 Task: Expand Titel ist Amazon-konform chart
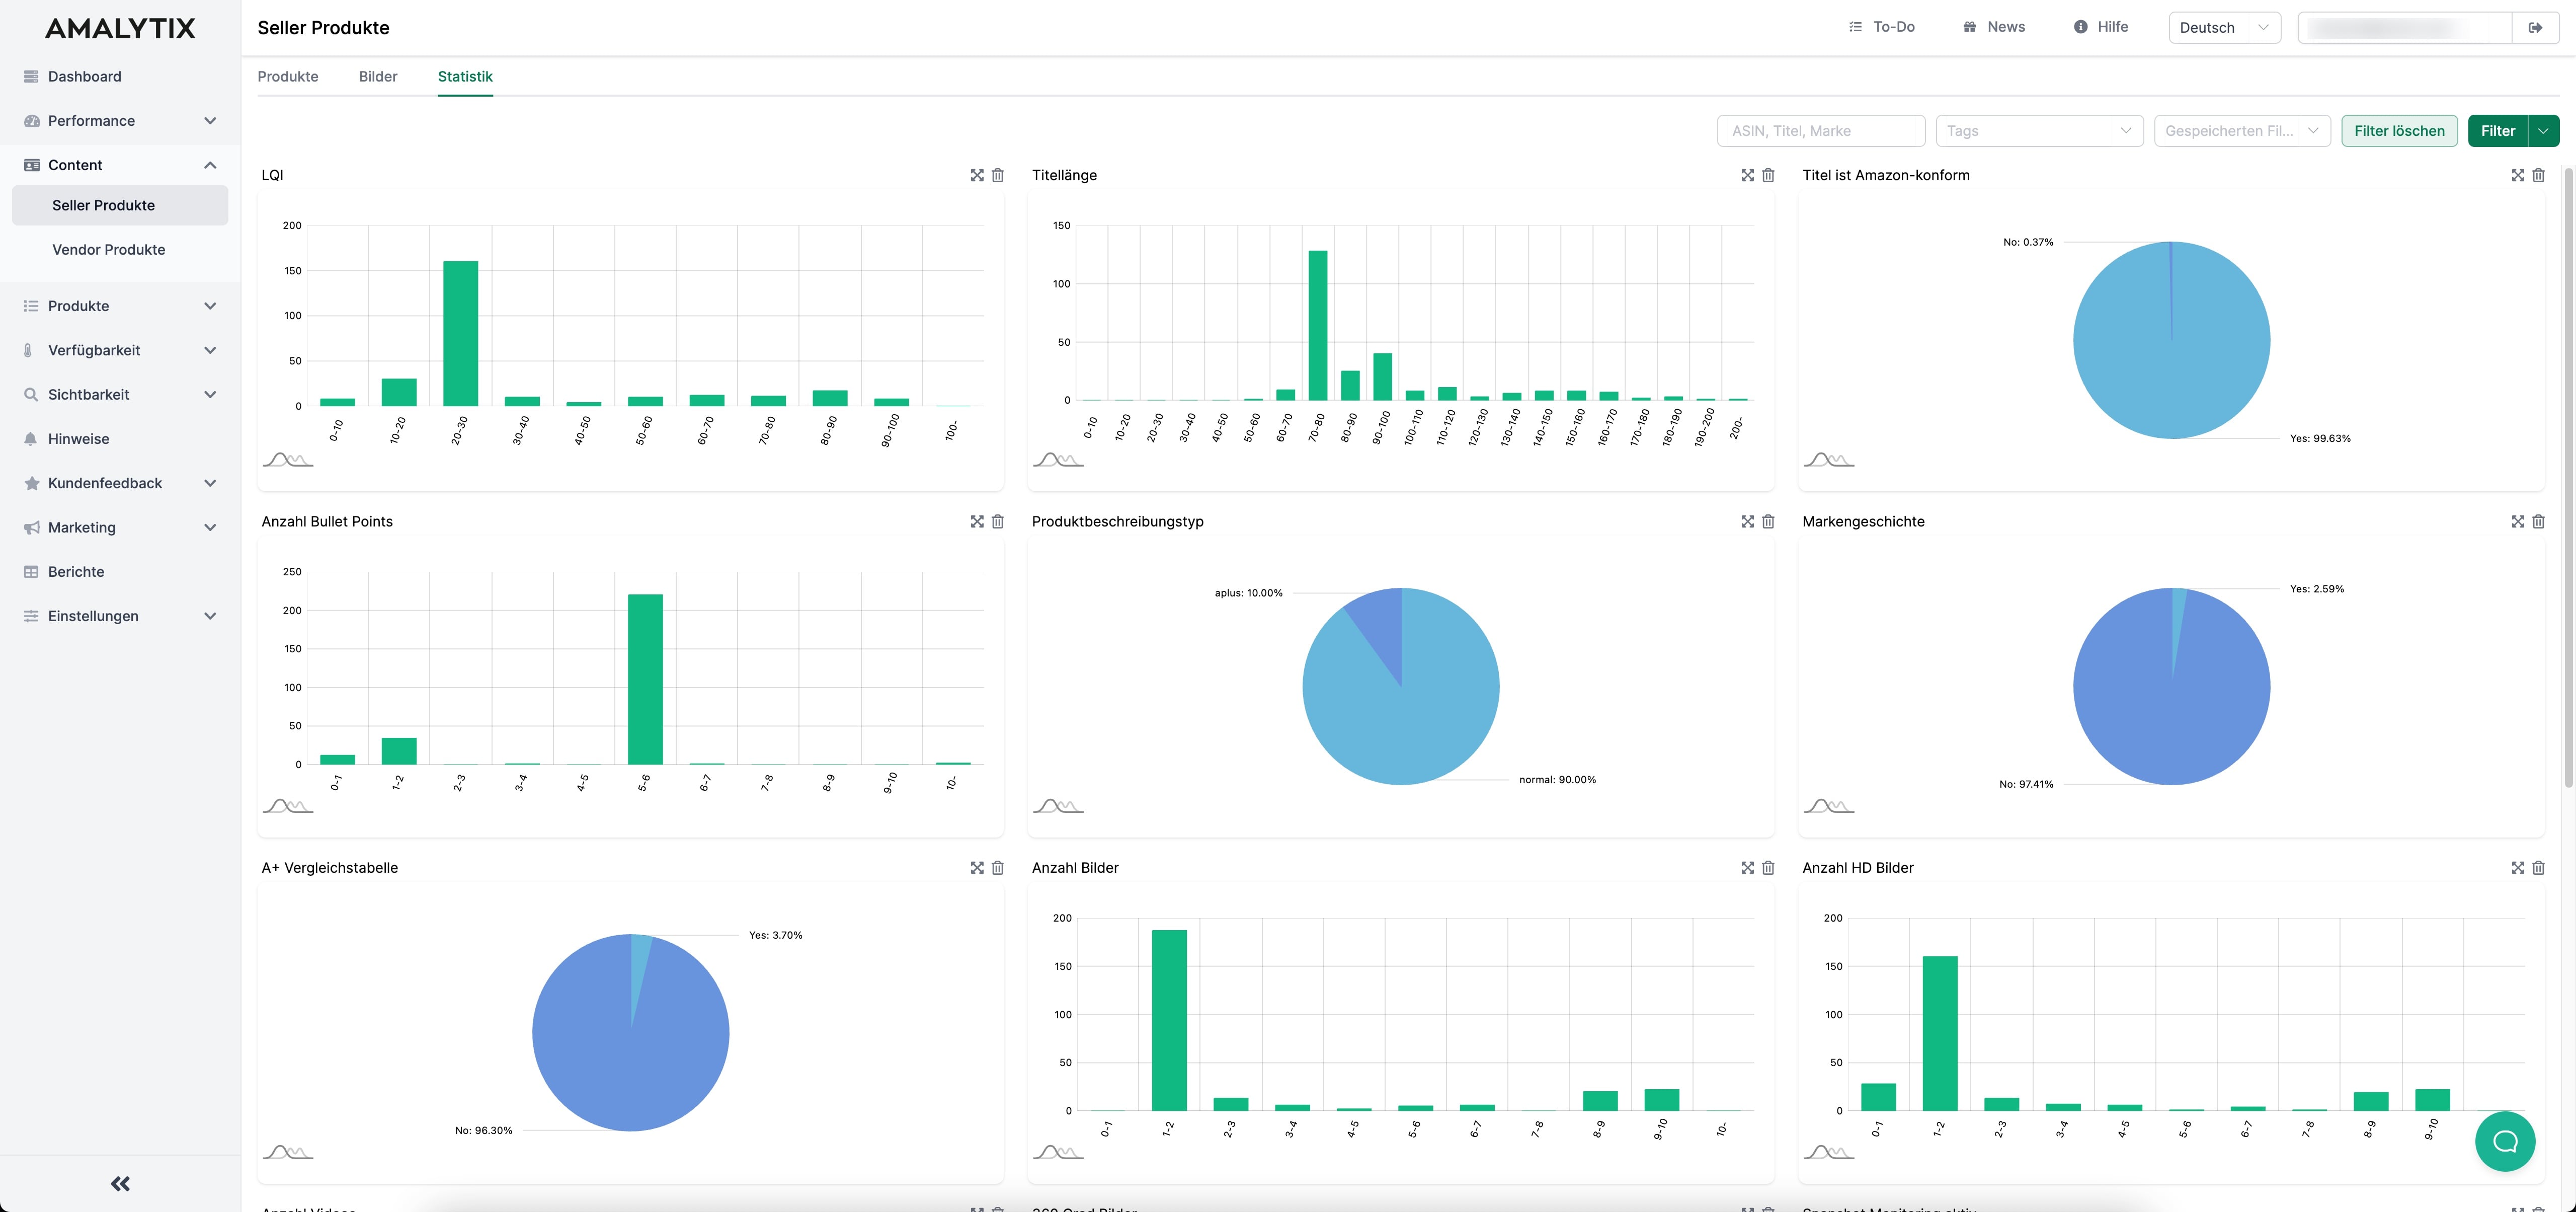pyautogui.click(x=2518, y=175)
